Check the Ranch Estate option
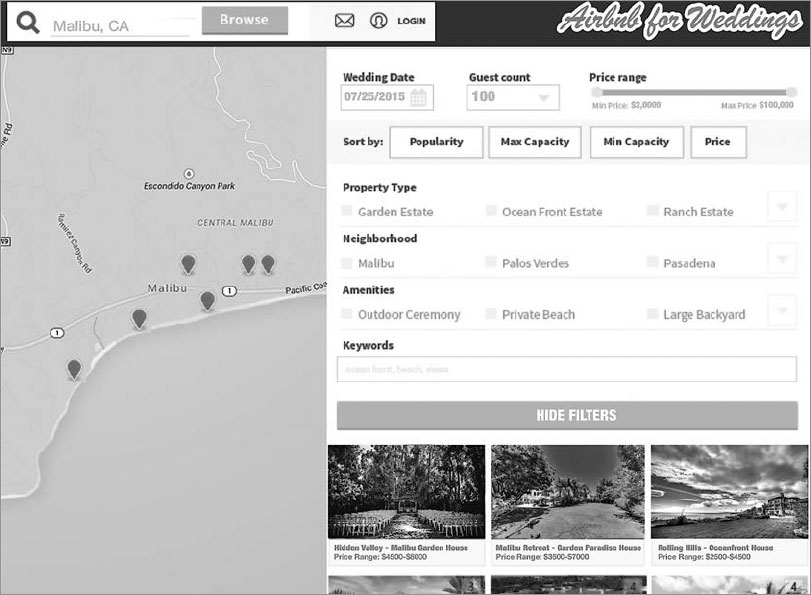811x595 pixels. (x=653, y=210)
